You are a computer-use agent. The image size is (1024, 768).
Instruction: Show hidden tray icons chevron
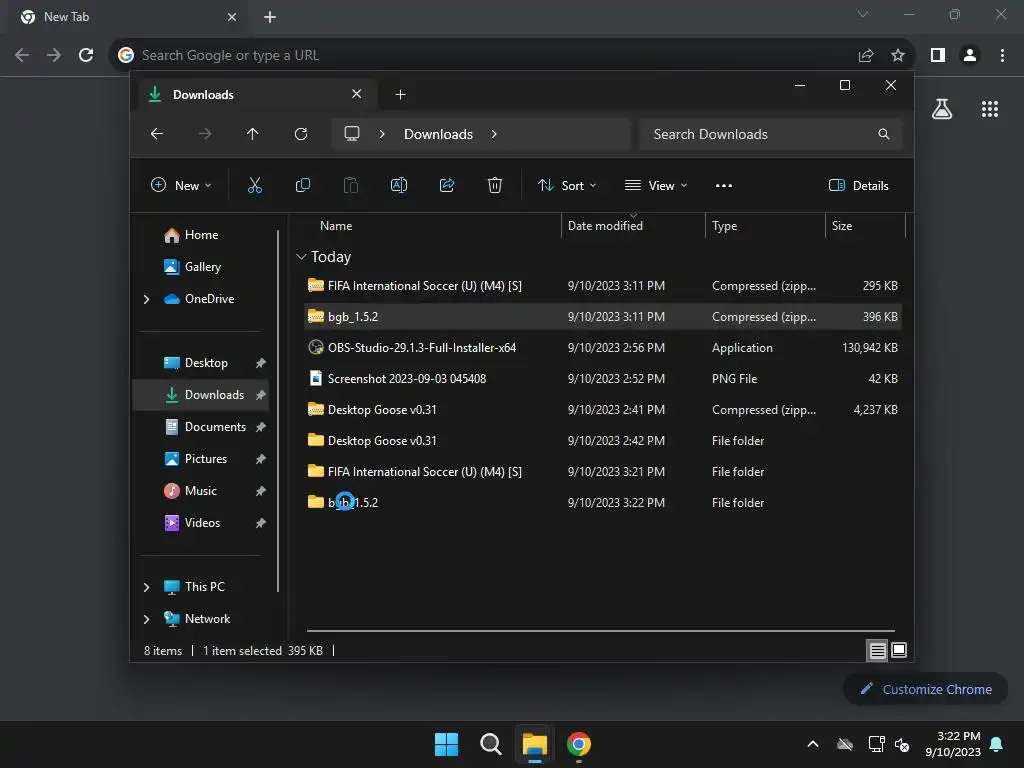click(x=813, y=744)
